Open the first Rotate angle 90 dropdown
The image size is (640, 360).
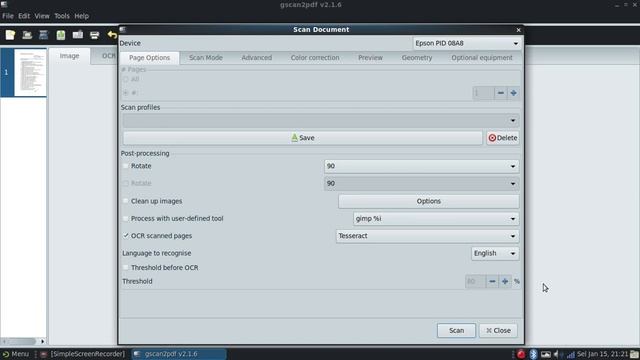422,166
